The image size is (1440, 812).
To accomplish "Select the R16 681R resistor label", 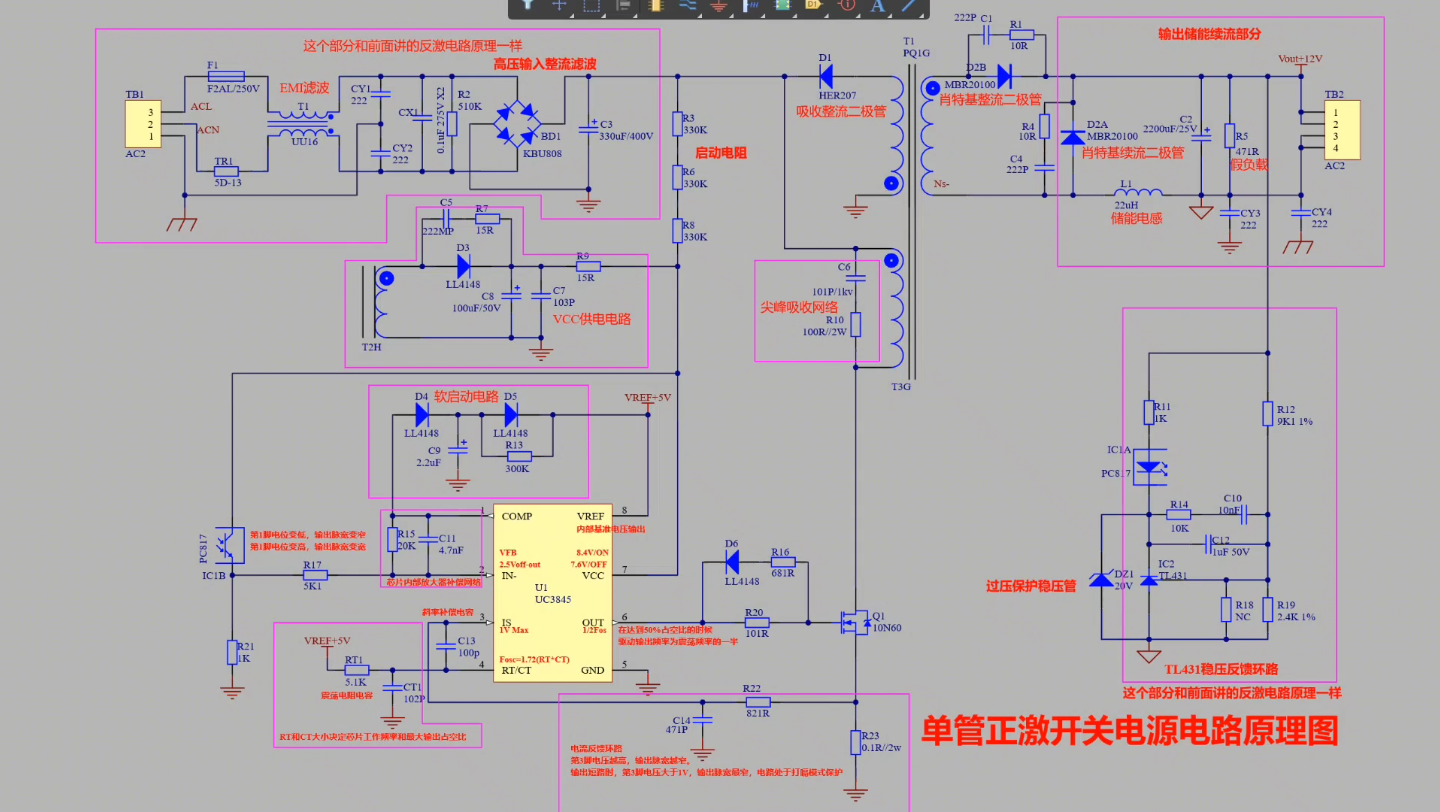I will coord(781,561).
